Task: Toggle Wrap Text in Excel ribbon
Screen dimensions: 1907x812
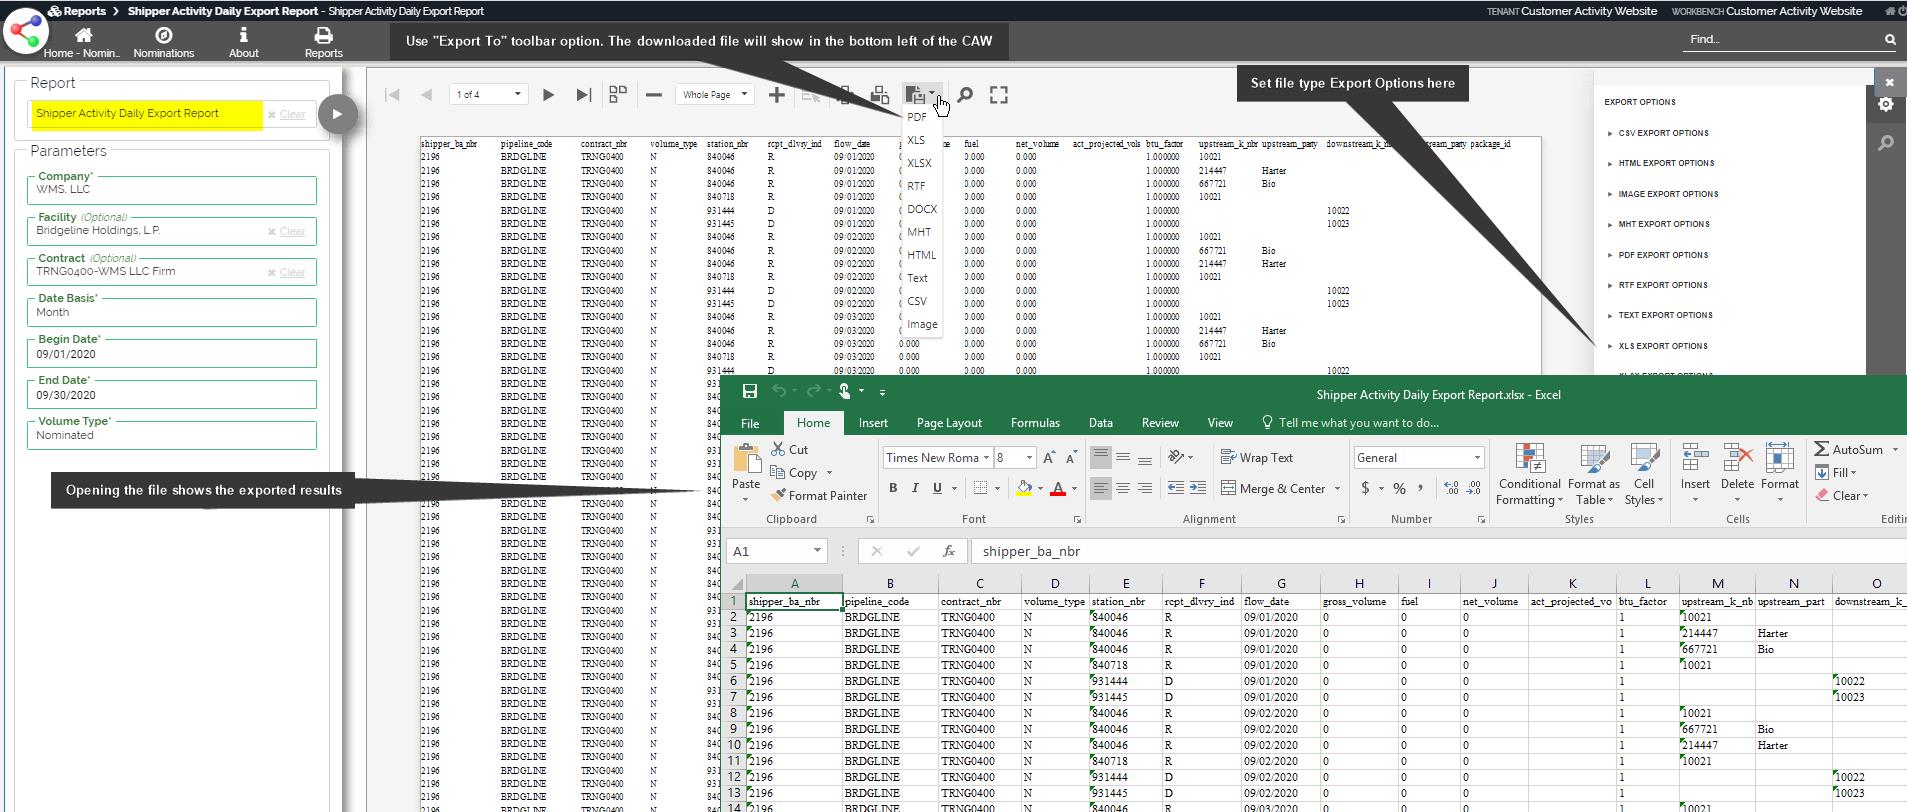Action: point(1257,458)
